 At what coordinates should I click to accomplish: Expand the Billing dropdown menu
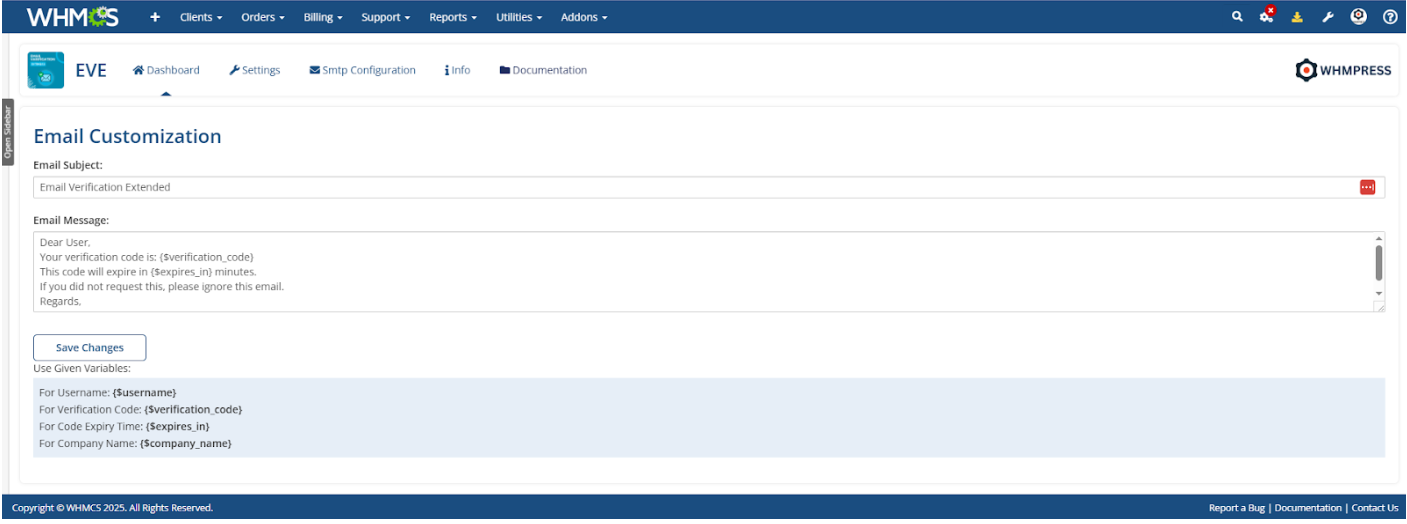tap(323, 17)
